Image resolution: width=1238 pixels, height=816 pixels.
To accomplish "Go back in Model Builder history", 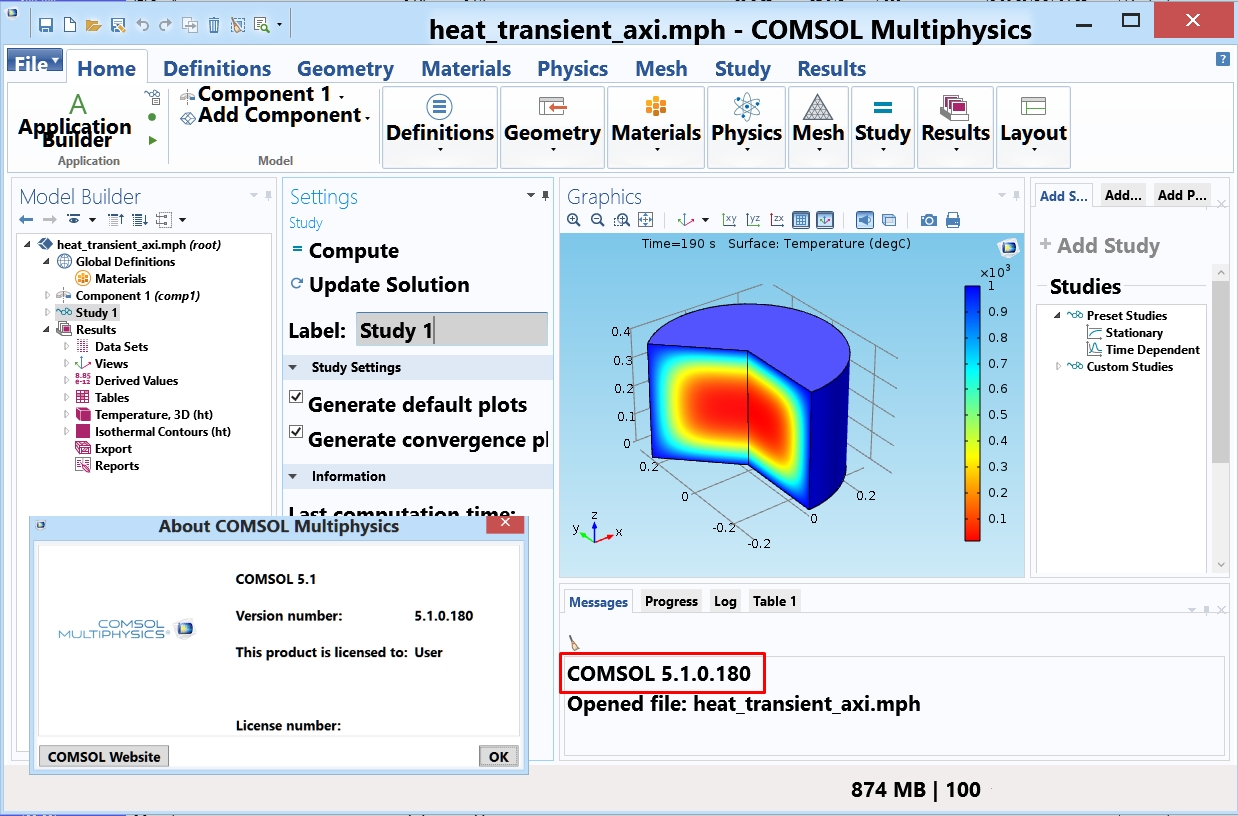I will [26, 219].
